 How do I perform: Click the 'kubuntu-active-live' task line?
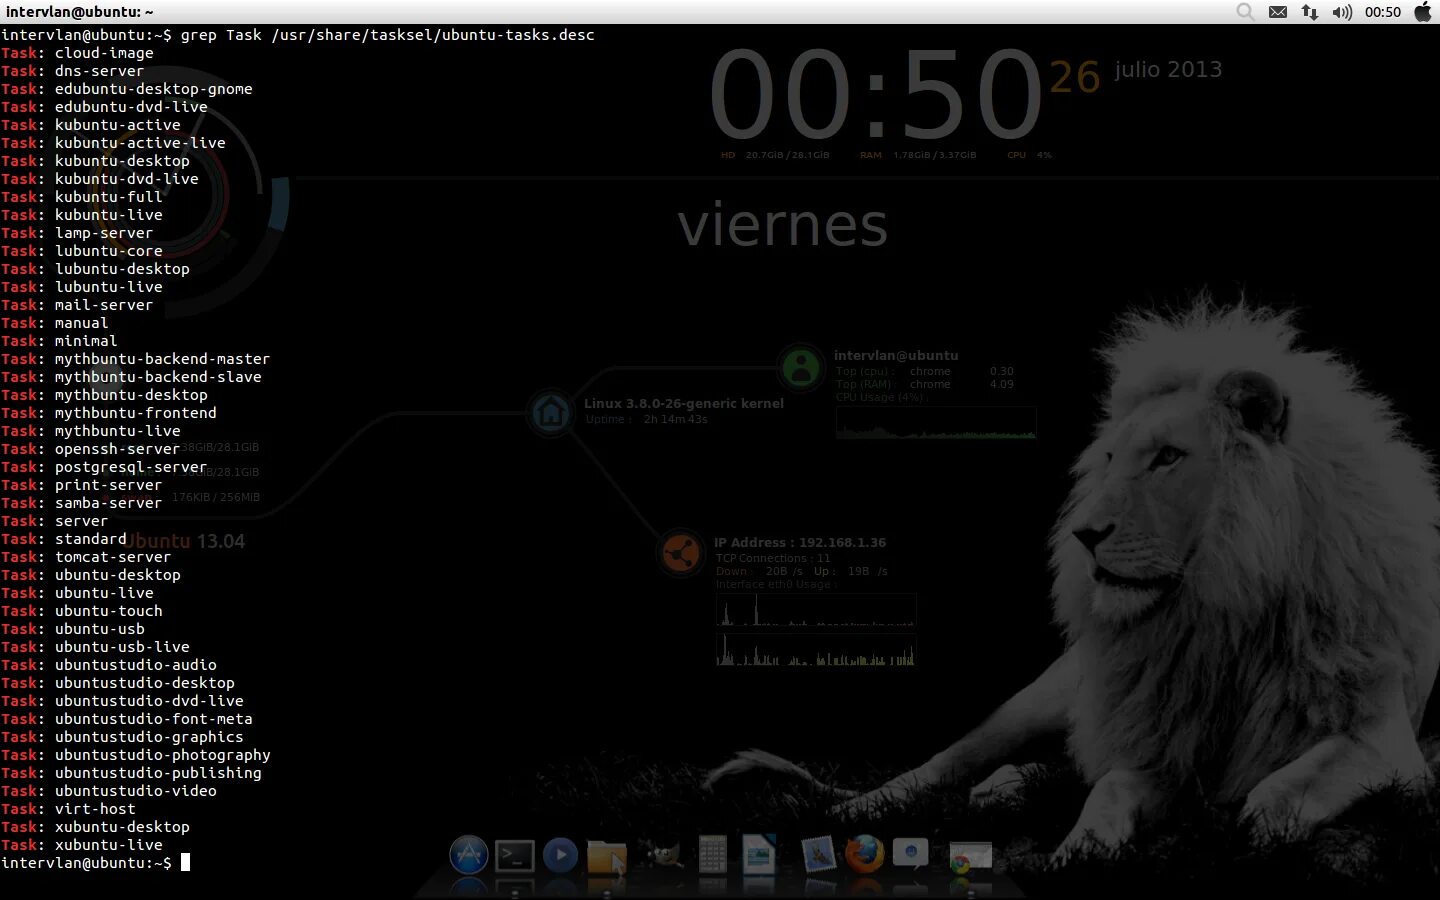click(113, 143)
